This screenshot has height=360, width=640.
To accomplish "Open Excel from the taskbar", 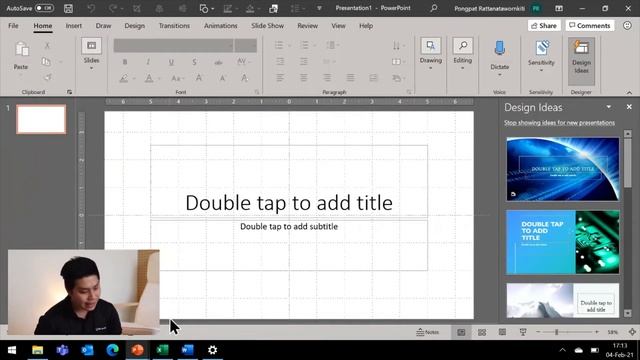I will [162, 350].
